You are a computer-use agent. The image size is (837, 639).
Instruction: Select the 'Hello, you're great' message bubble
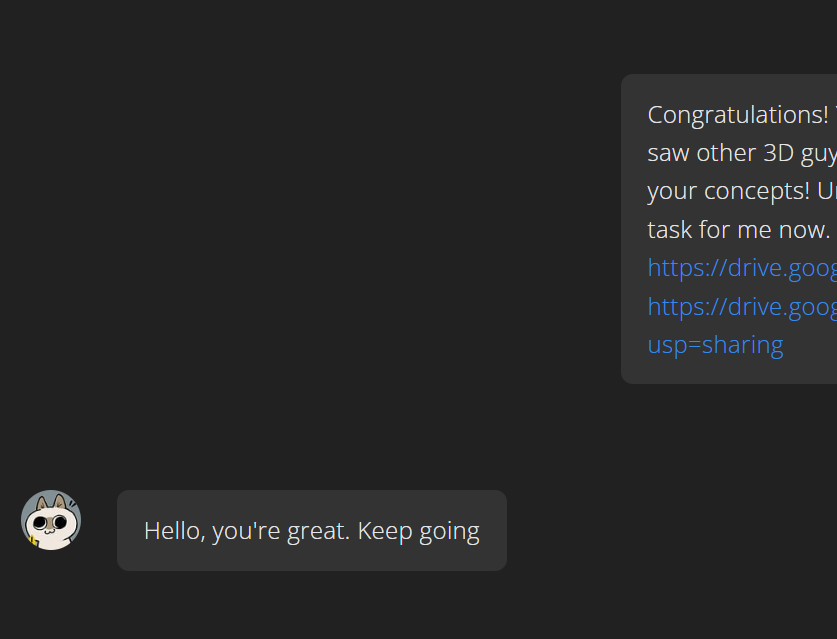tap(311, 531)
